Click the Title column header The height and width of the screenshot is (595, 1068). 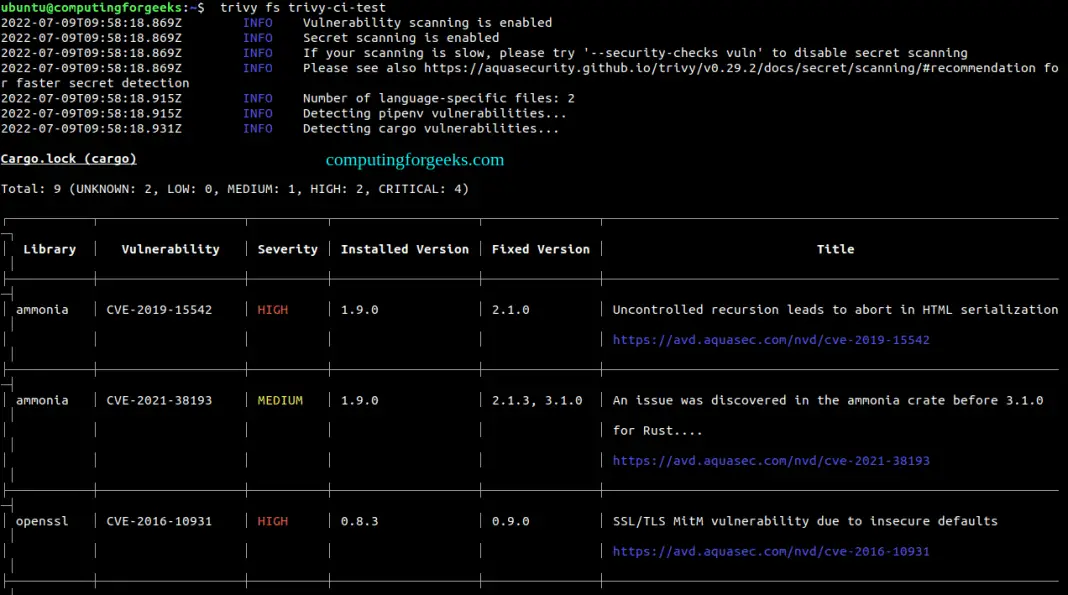coord(835,248)
